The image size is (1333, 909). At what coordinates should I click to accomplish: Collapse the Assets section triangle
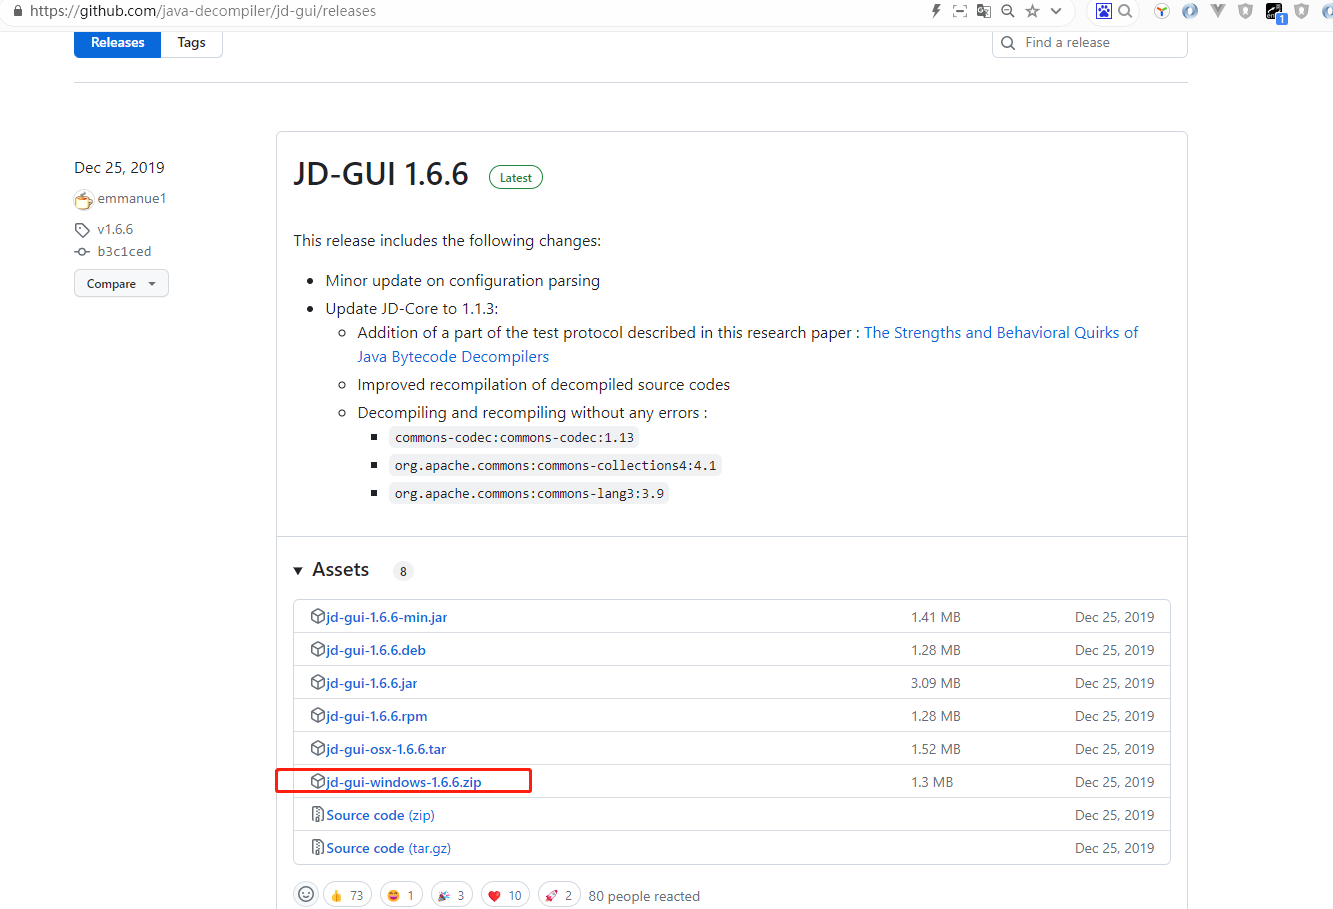(x=298, y=571)
